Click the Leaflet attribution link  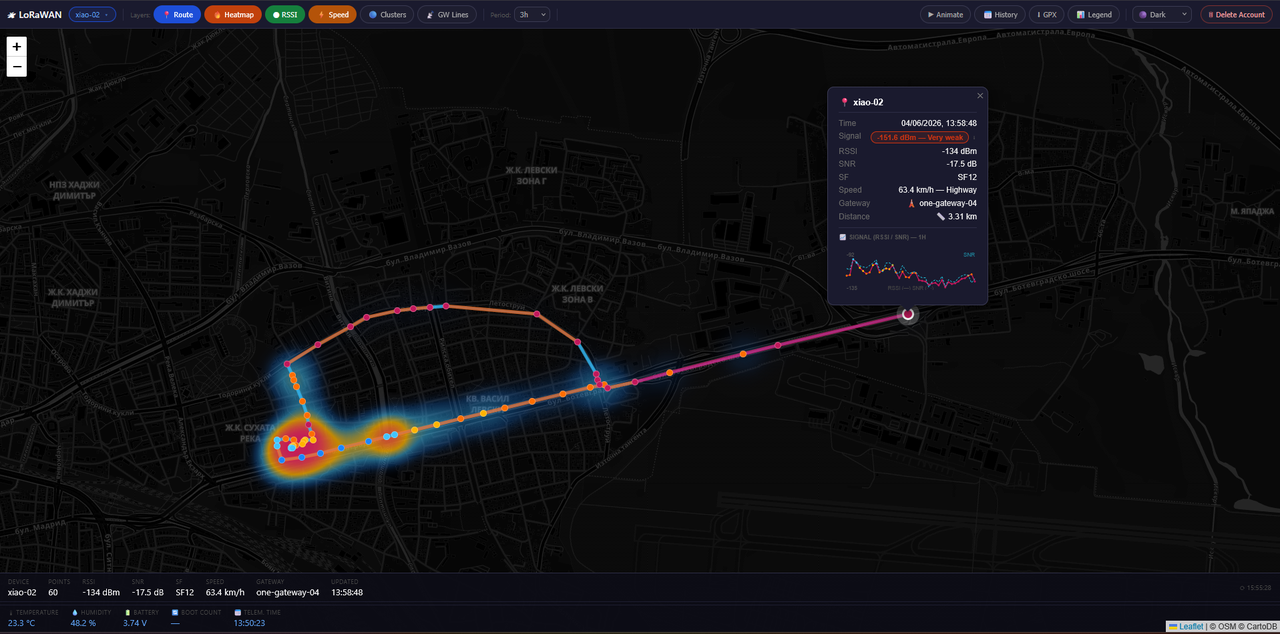[1187, 627]
